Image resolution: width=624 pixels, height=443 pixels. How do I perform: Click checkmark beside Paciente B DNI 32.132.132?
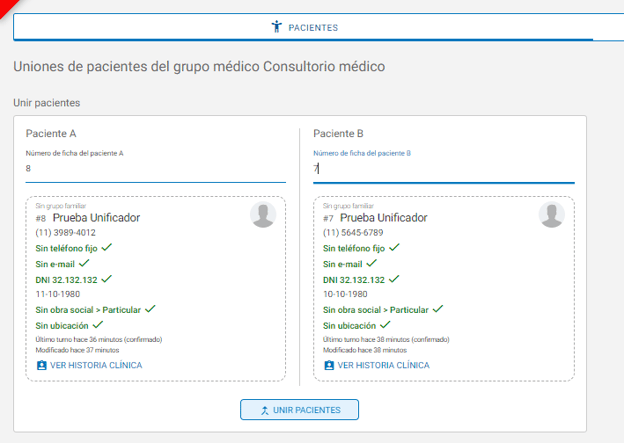(395, 279)
